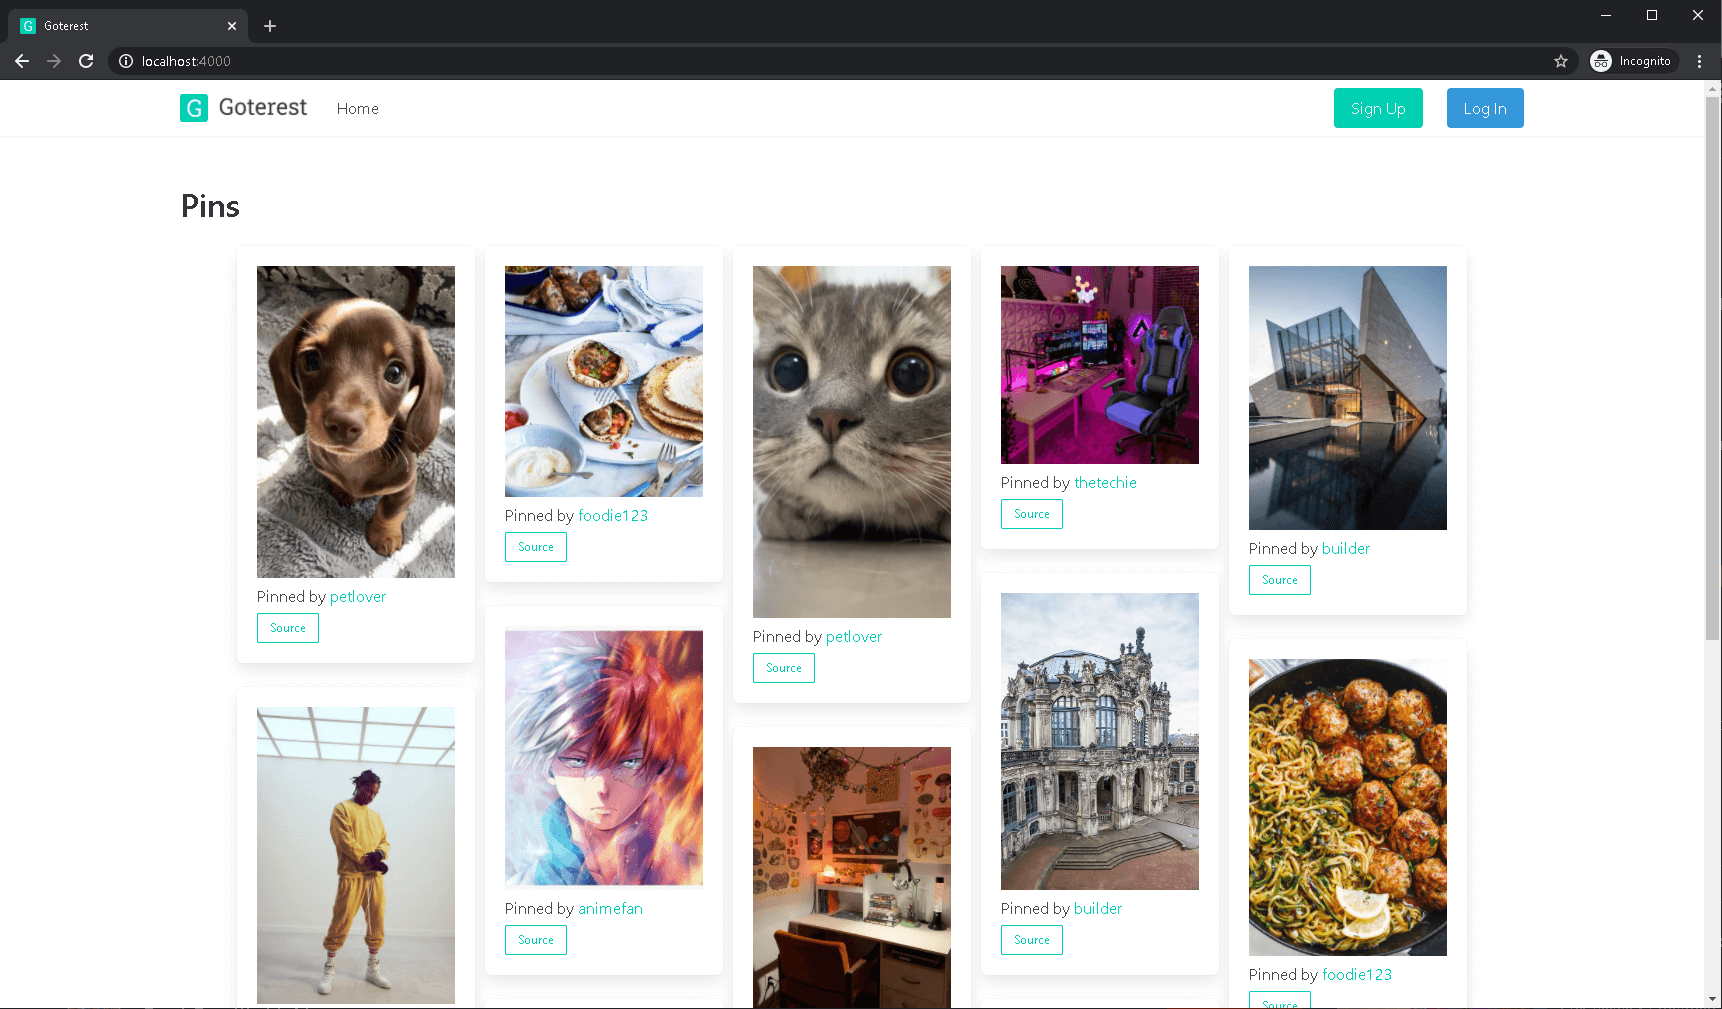Open builder profile under modern building pin
This screenshot has height=1009, width=1722.
click(x=1346, y=548)
